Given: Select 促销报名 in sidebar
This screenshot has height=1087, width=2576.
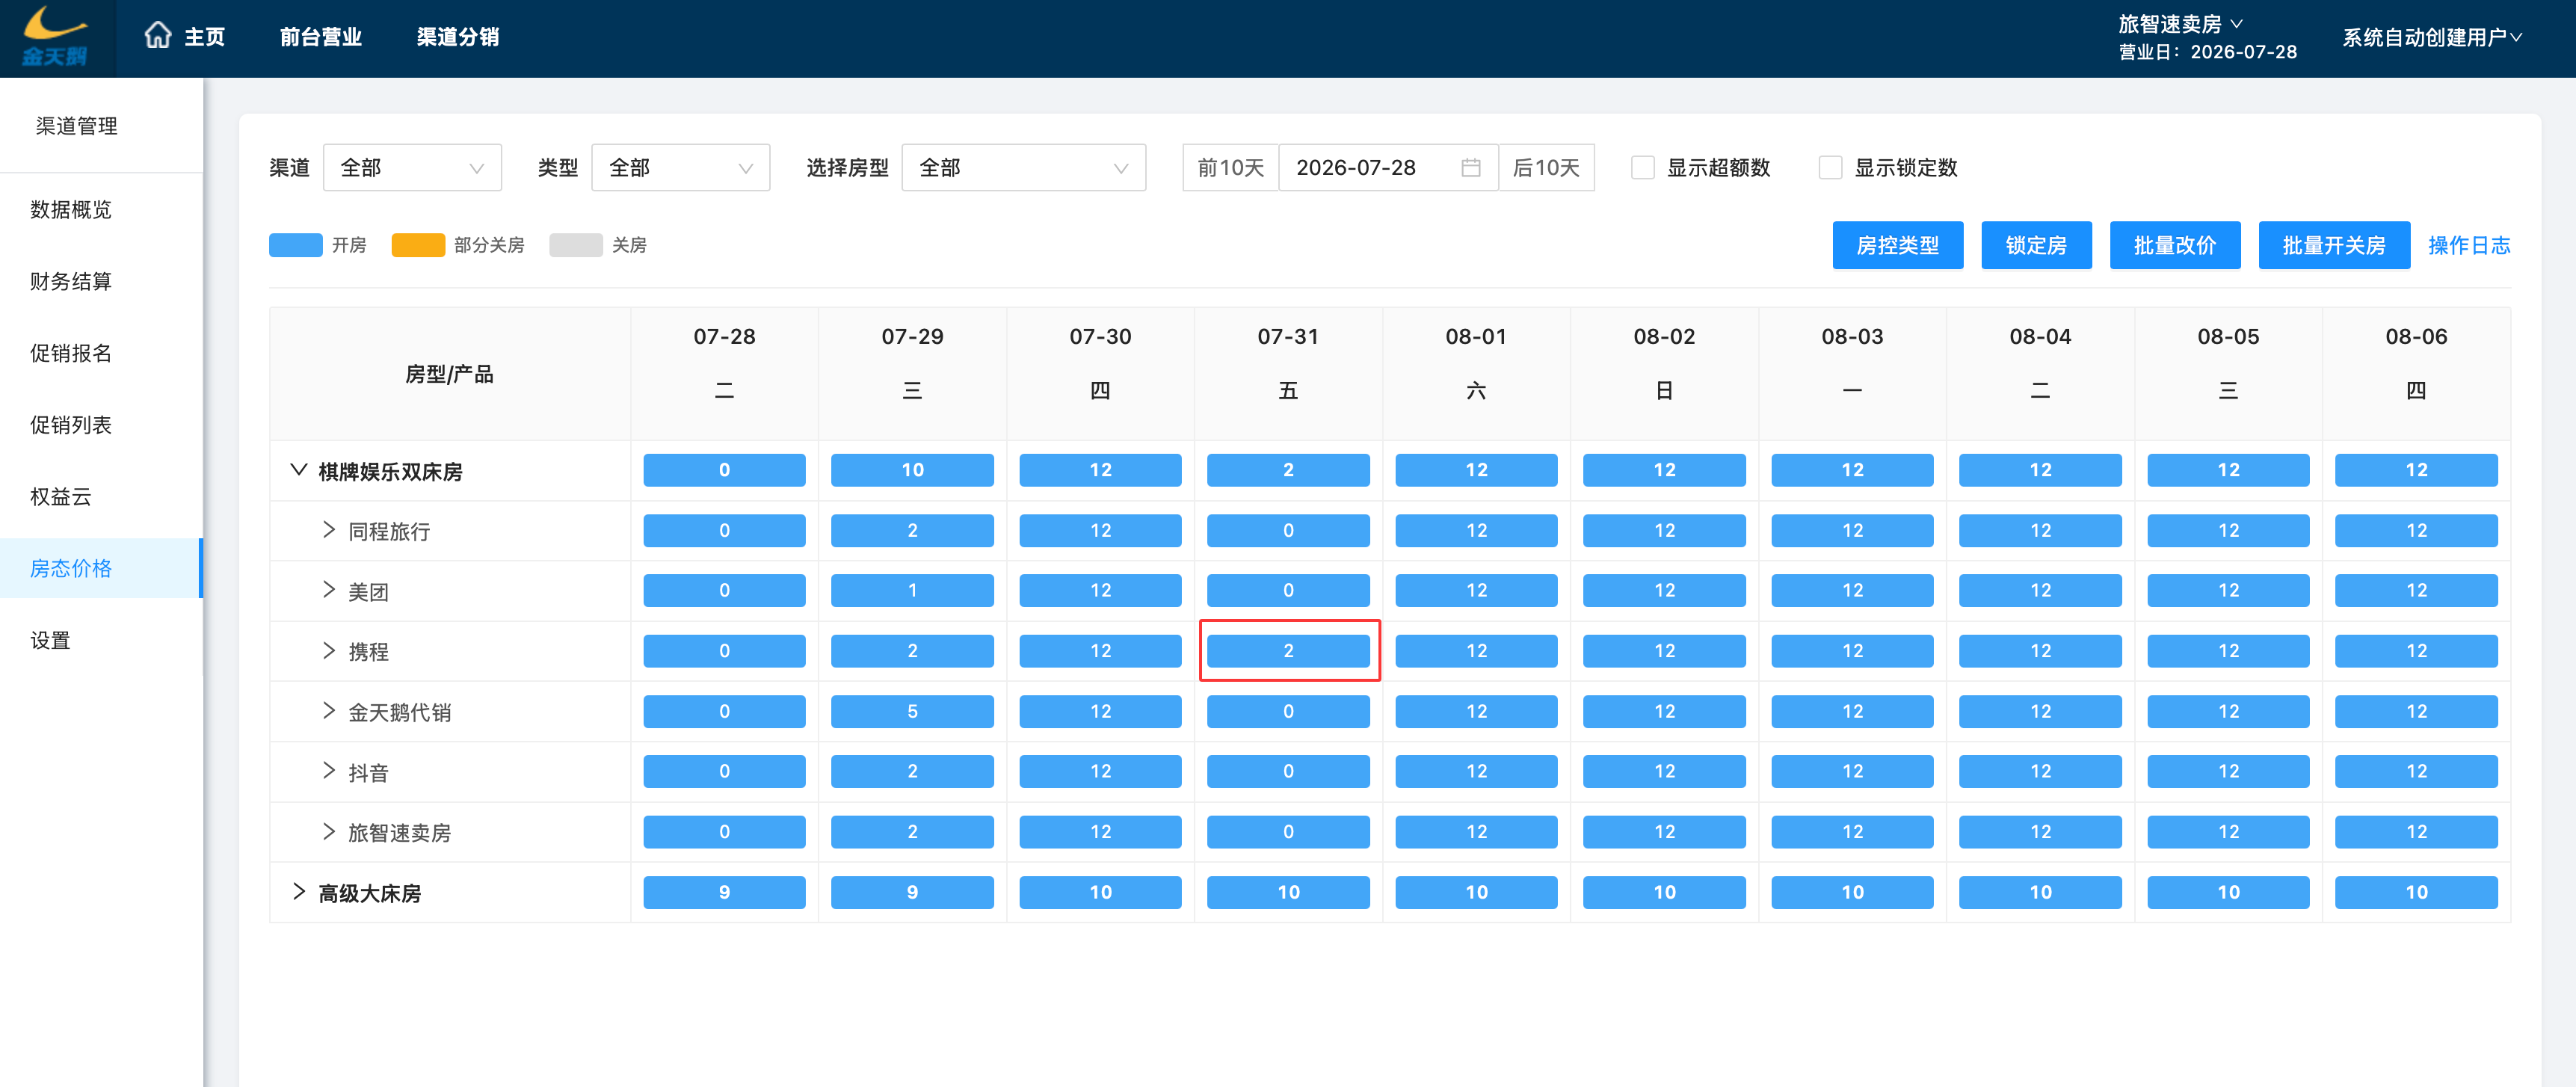Looking at the screenshot, I should point(70,353).
